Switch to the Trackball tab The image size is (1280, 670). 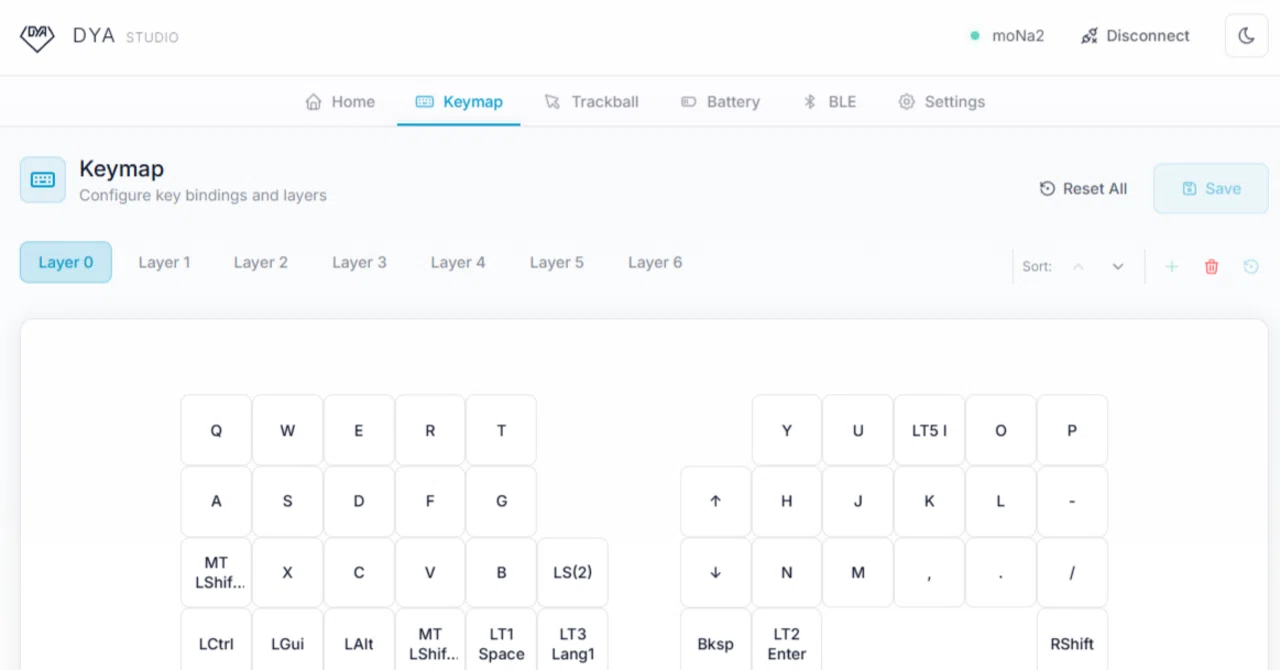(x=591, y=101)
